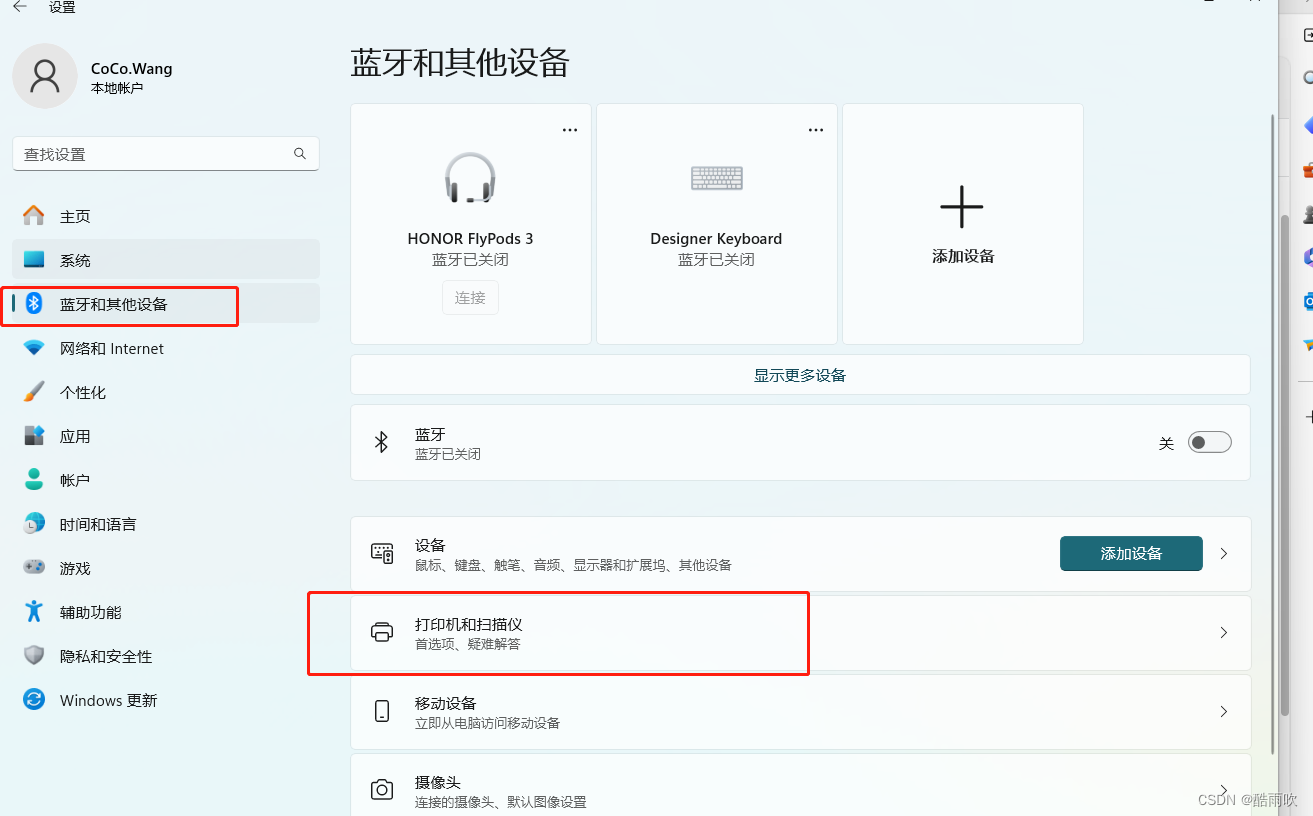The image size is (1313, 816).
Task: Click the keyboard icon in 设备 row
Action: tap(382, 553)
